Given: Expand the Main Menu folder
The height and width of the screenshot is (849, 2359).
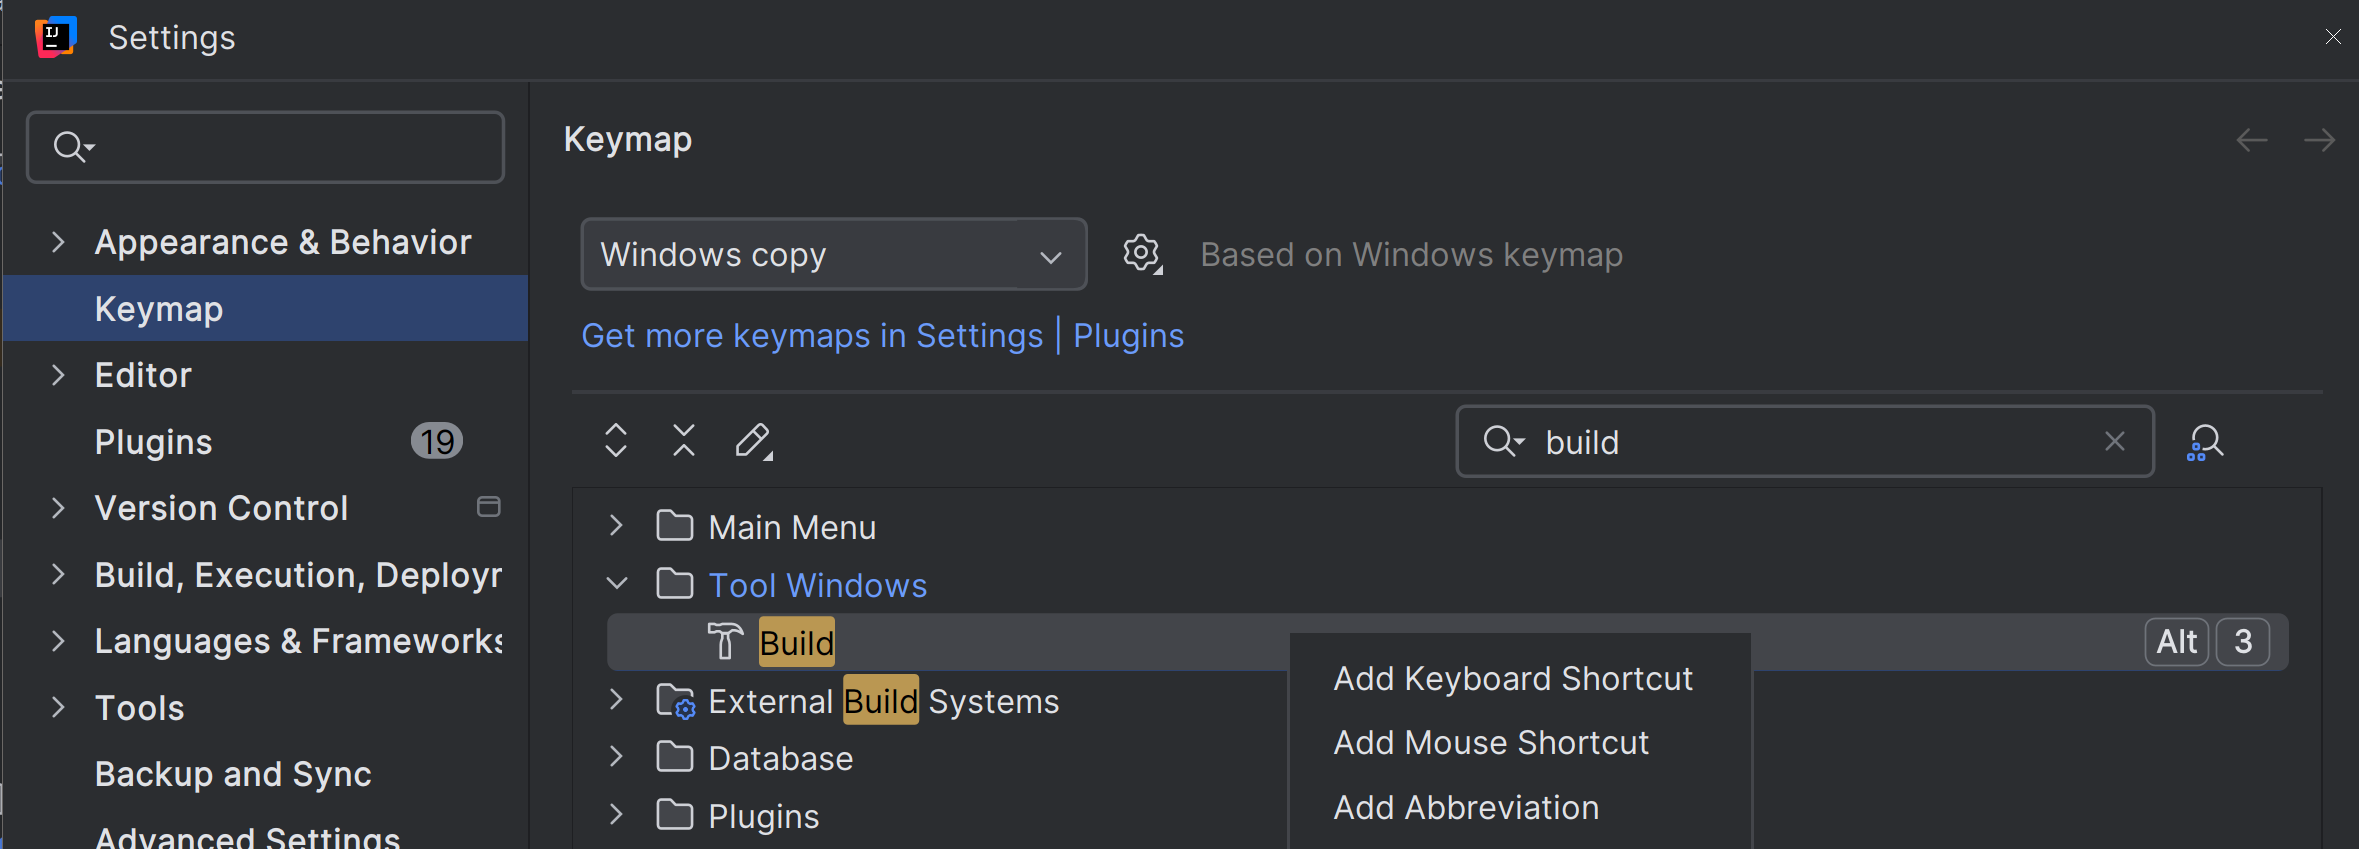Looking at the screenshot, I should 616,526.
